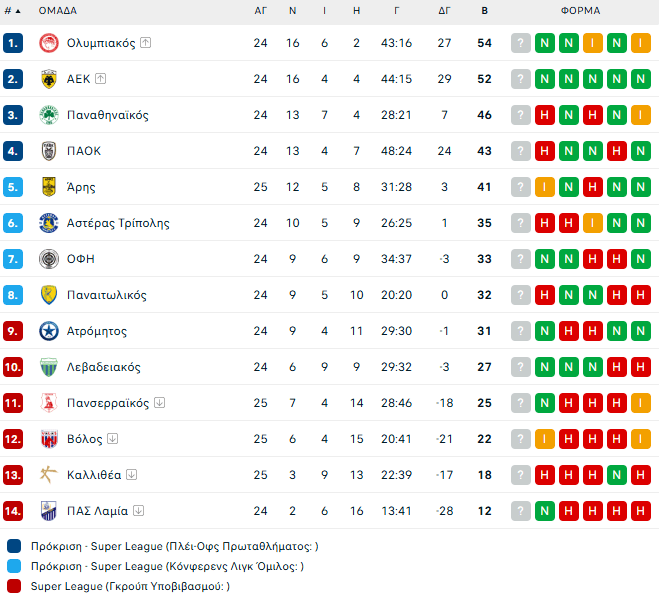Open the ΠΑΣ Λαμία team link
659x599 pixels.
(x=97, y=511)
